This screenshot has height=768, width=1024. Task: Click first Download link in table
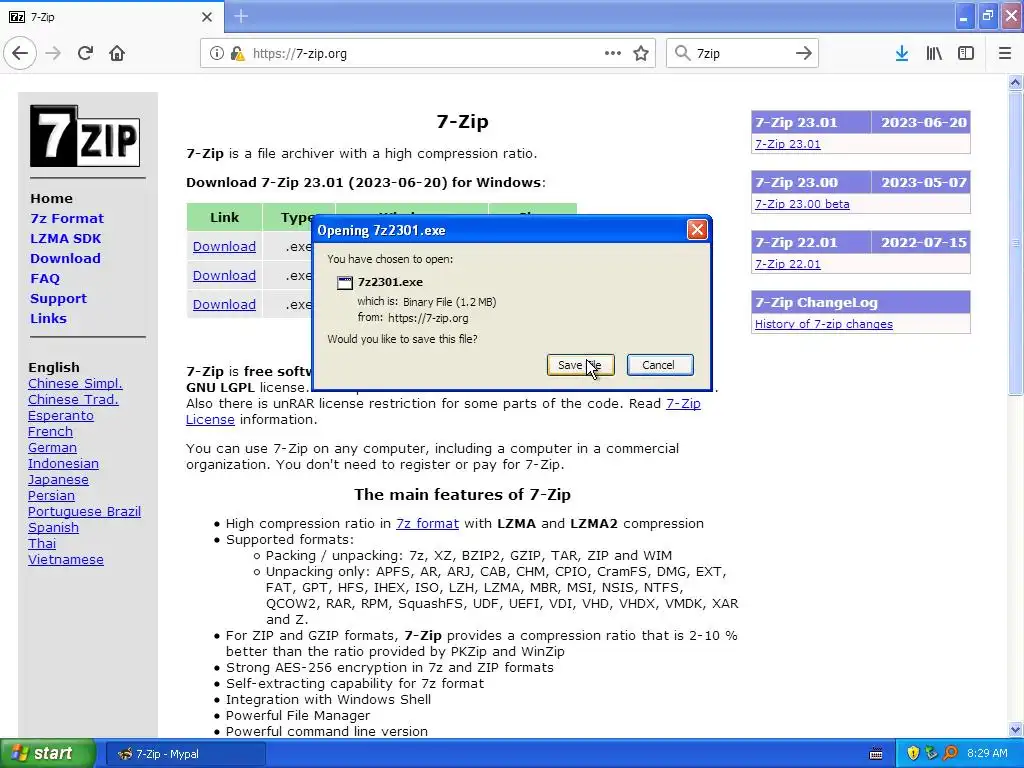224,247
